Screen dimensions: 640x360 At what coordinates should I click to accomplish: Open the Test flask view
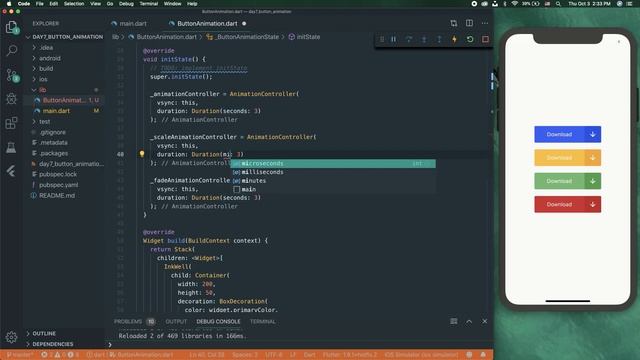pos(11,147)
